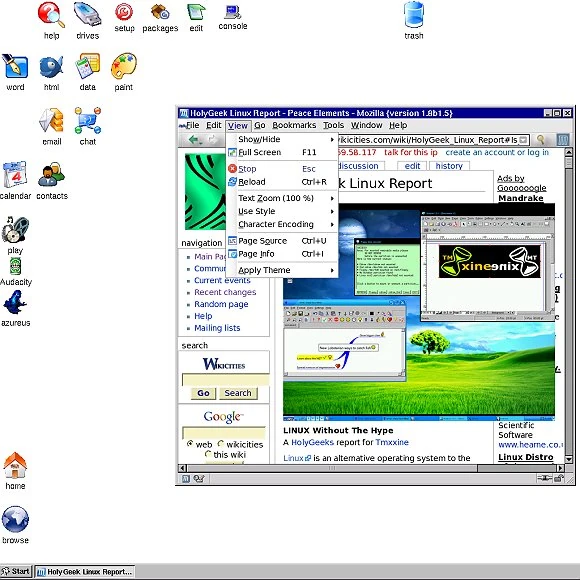Screen dimensions: 580x580
Task: Click the security lock icon in status bar
Action: coord(559,479)
